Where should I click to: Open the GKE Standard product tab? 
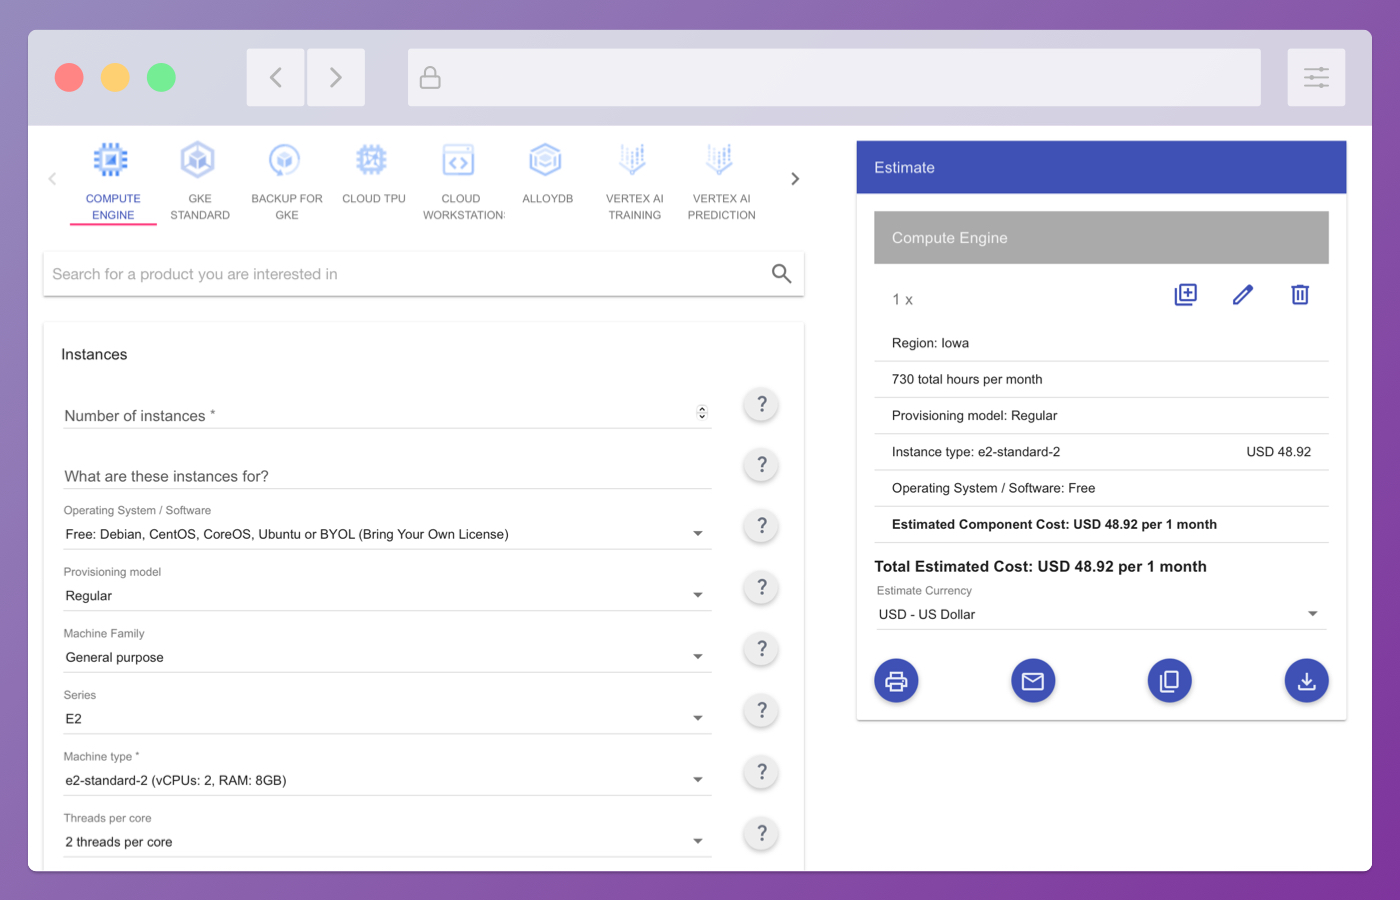coord(200,182)
